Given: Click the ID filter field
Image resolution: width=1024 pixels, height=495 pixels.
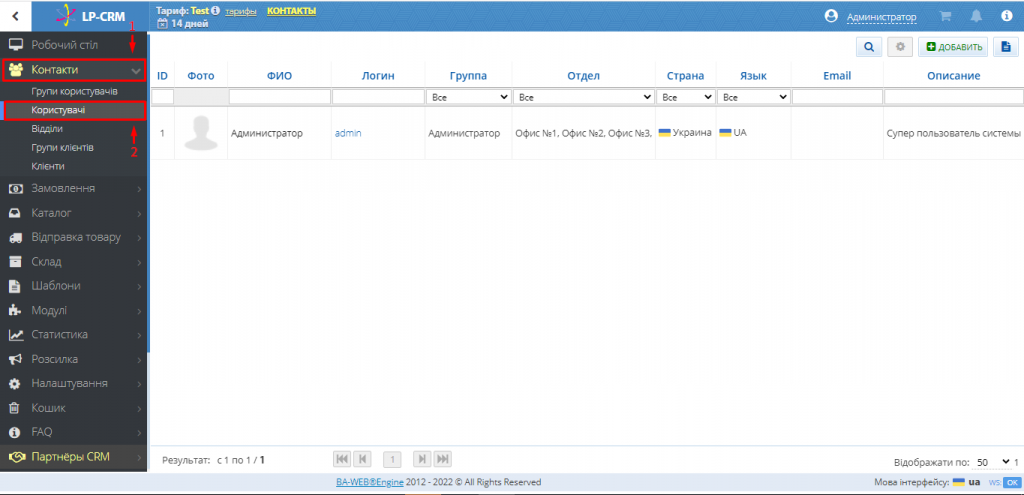Looking at the screenshot, I should (x=163, y=97).
